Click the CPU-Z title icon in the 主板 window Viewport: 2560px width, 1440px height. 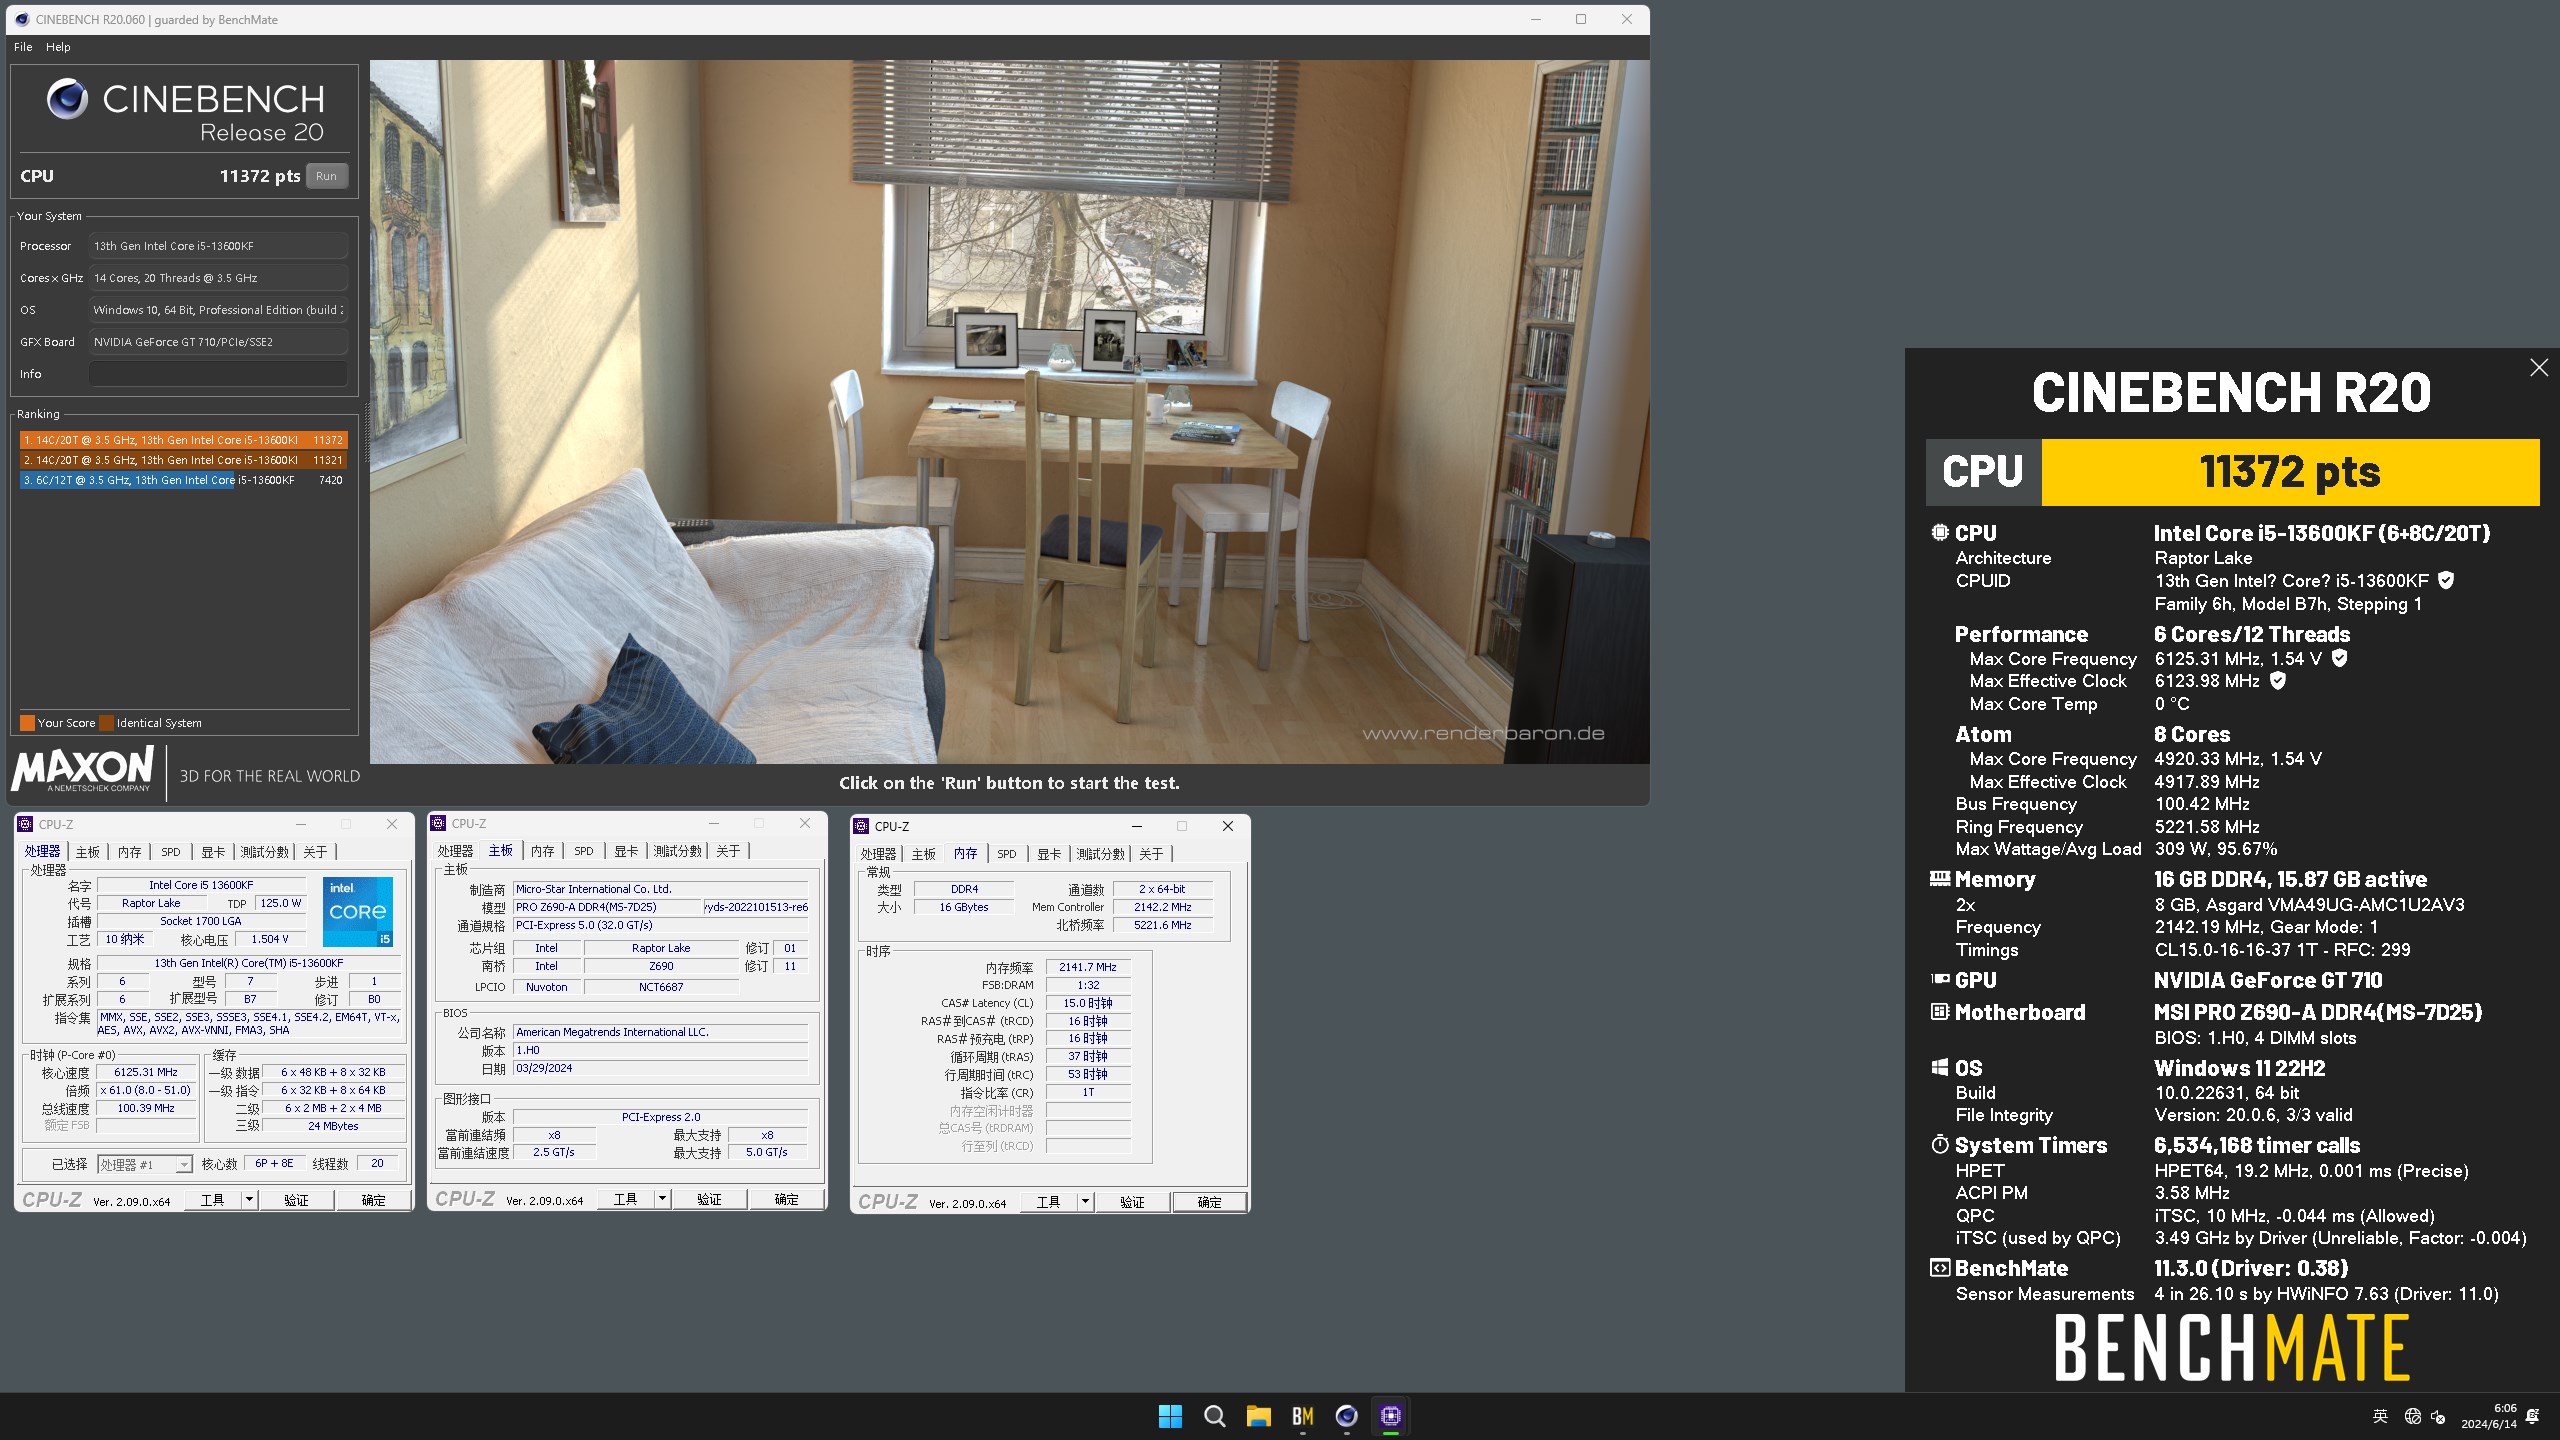(x=438, y=823)
